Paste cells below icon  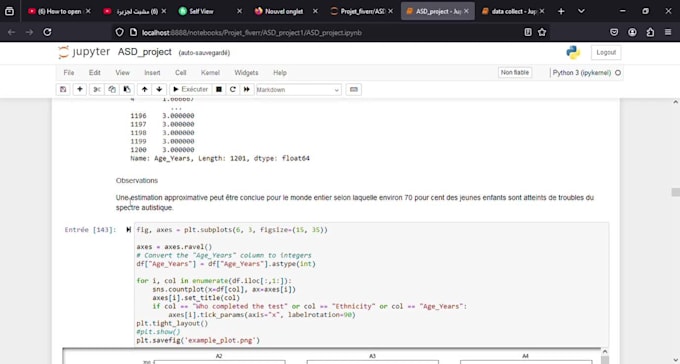point(127,89)
